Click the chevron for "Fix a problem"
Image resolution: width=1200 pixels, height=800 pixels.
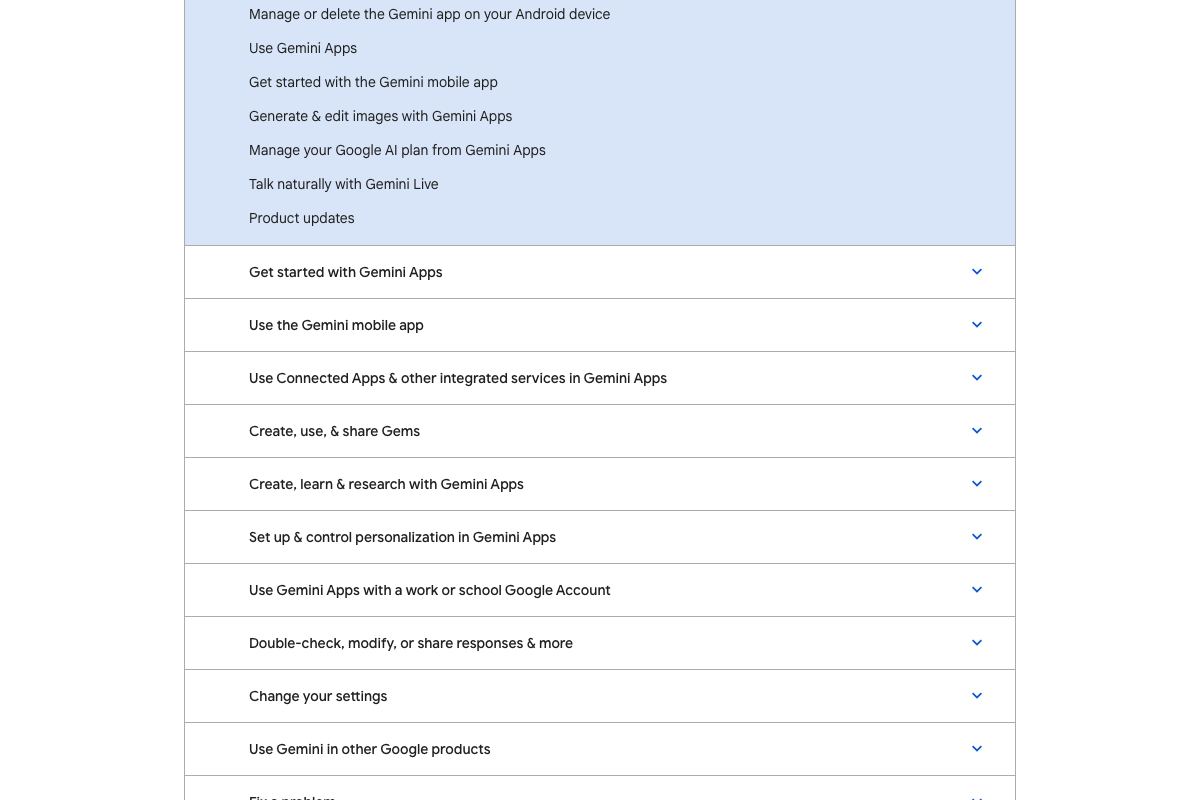[x=977, y=796]
